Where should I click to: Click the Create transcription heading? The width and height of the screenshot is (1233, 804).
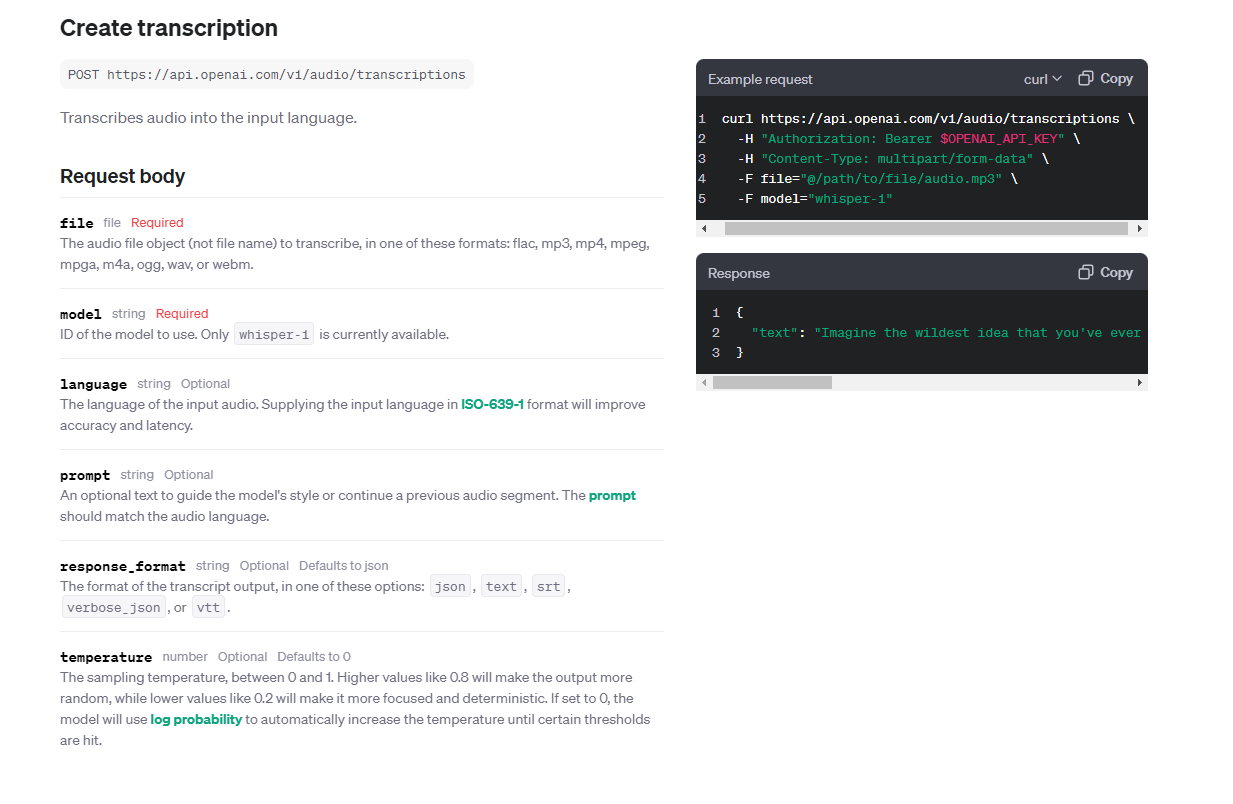pyautogui.click(x=169, y=28)
